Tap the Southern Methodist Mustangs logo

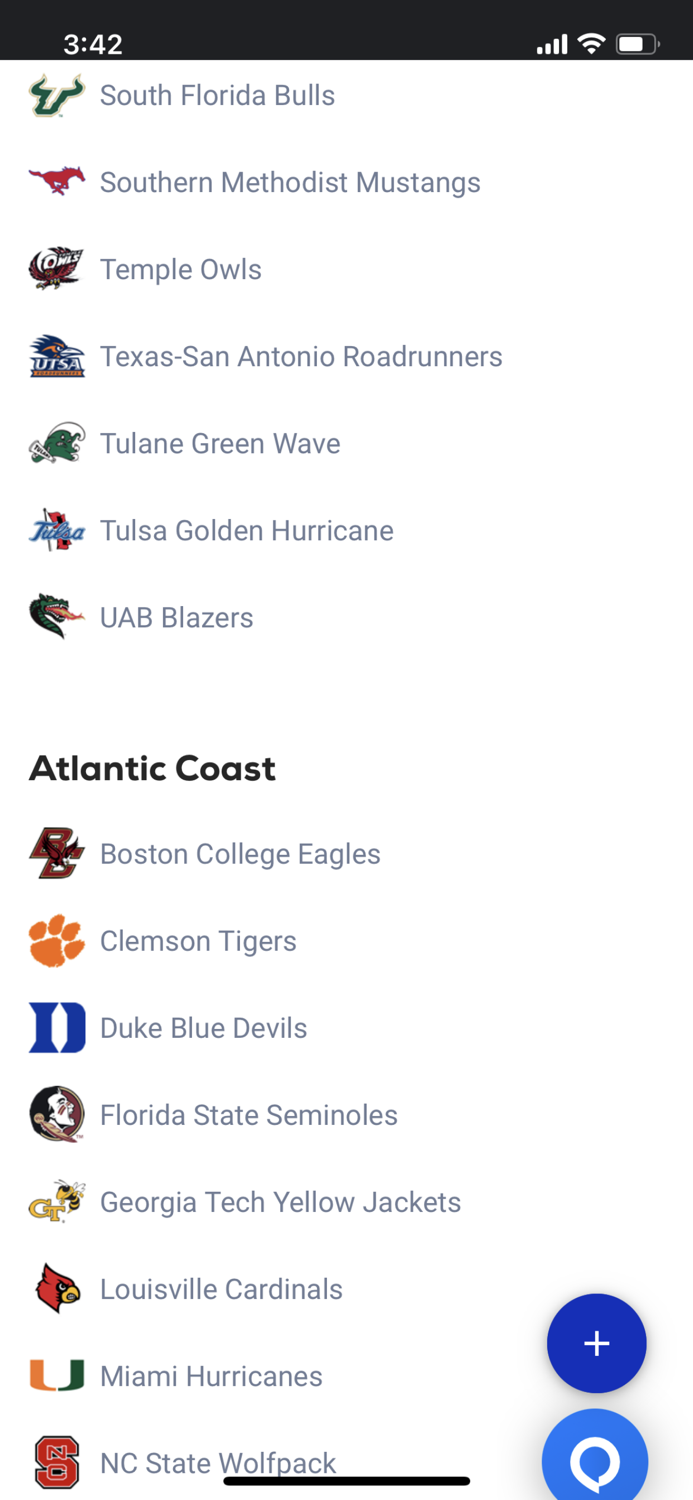click(56, 182)
